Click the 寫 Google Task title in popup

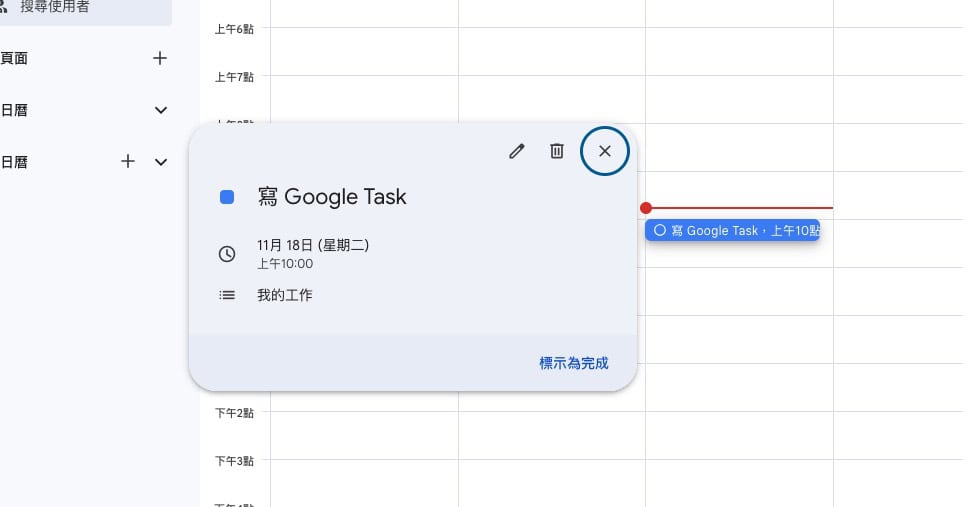tap(332, 197)
